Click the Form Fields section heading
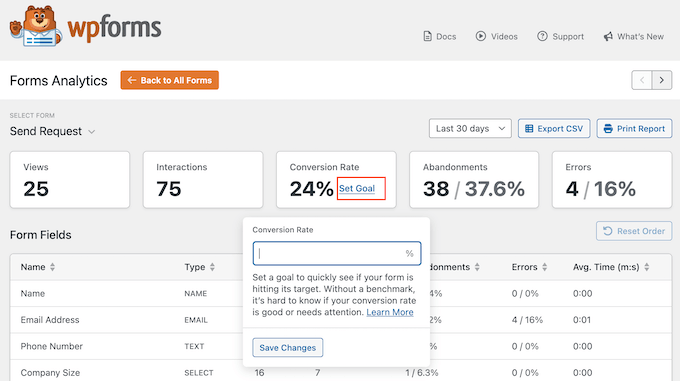This screenshot has width=680, height=384. click(x=41, y=235)
